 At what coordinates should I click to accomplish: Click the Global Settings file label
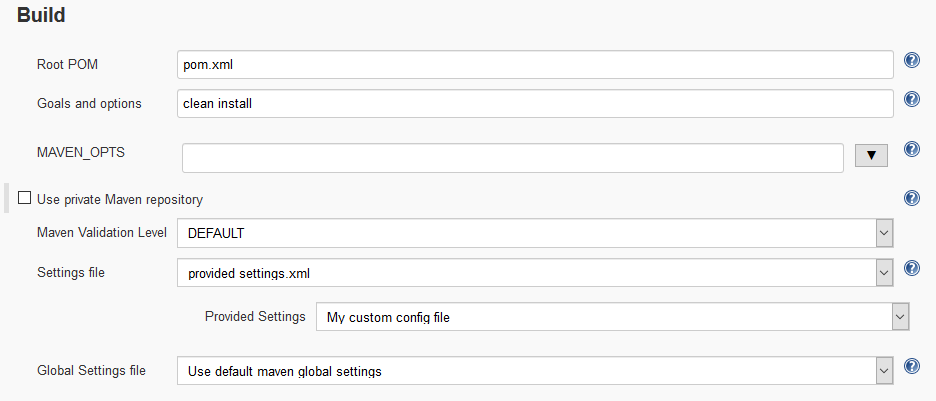pos(91,371)
